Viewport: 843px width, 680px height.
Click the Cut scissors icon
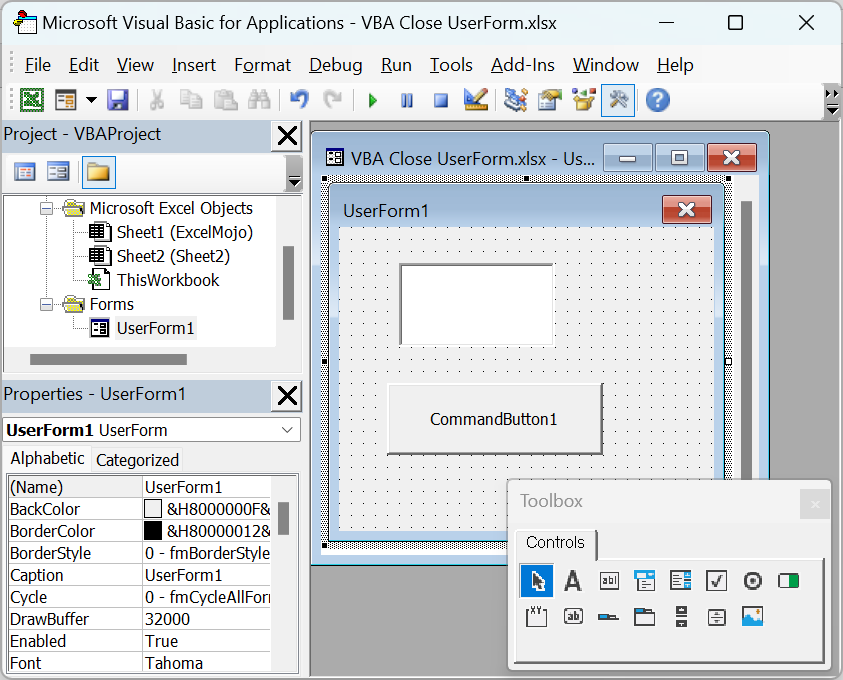156,100
